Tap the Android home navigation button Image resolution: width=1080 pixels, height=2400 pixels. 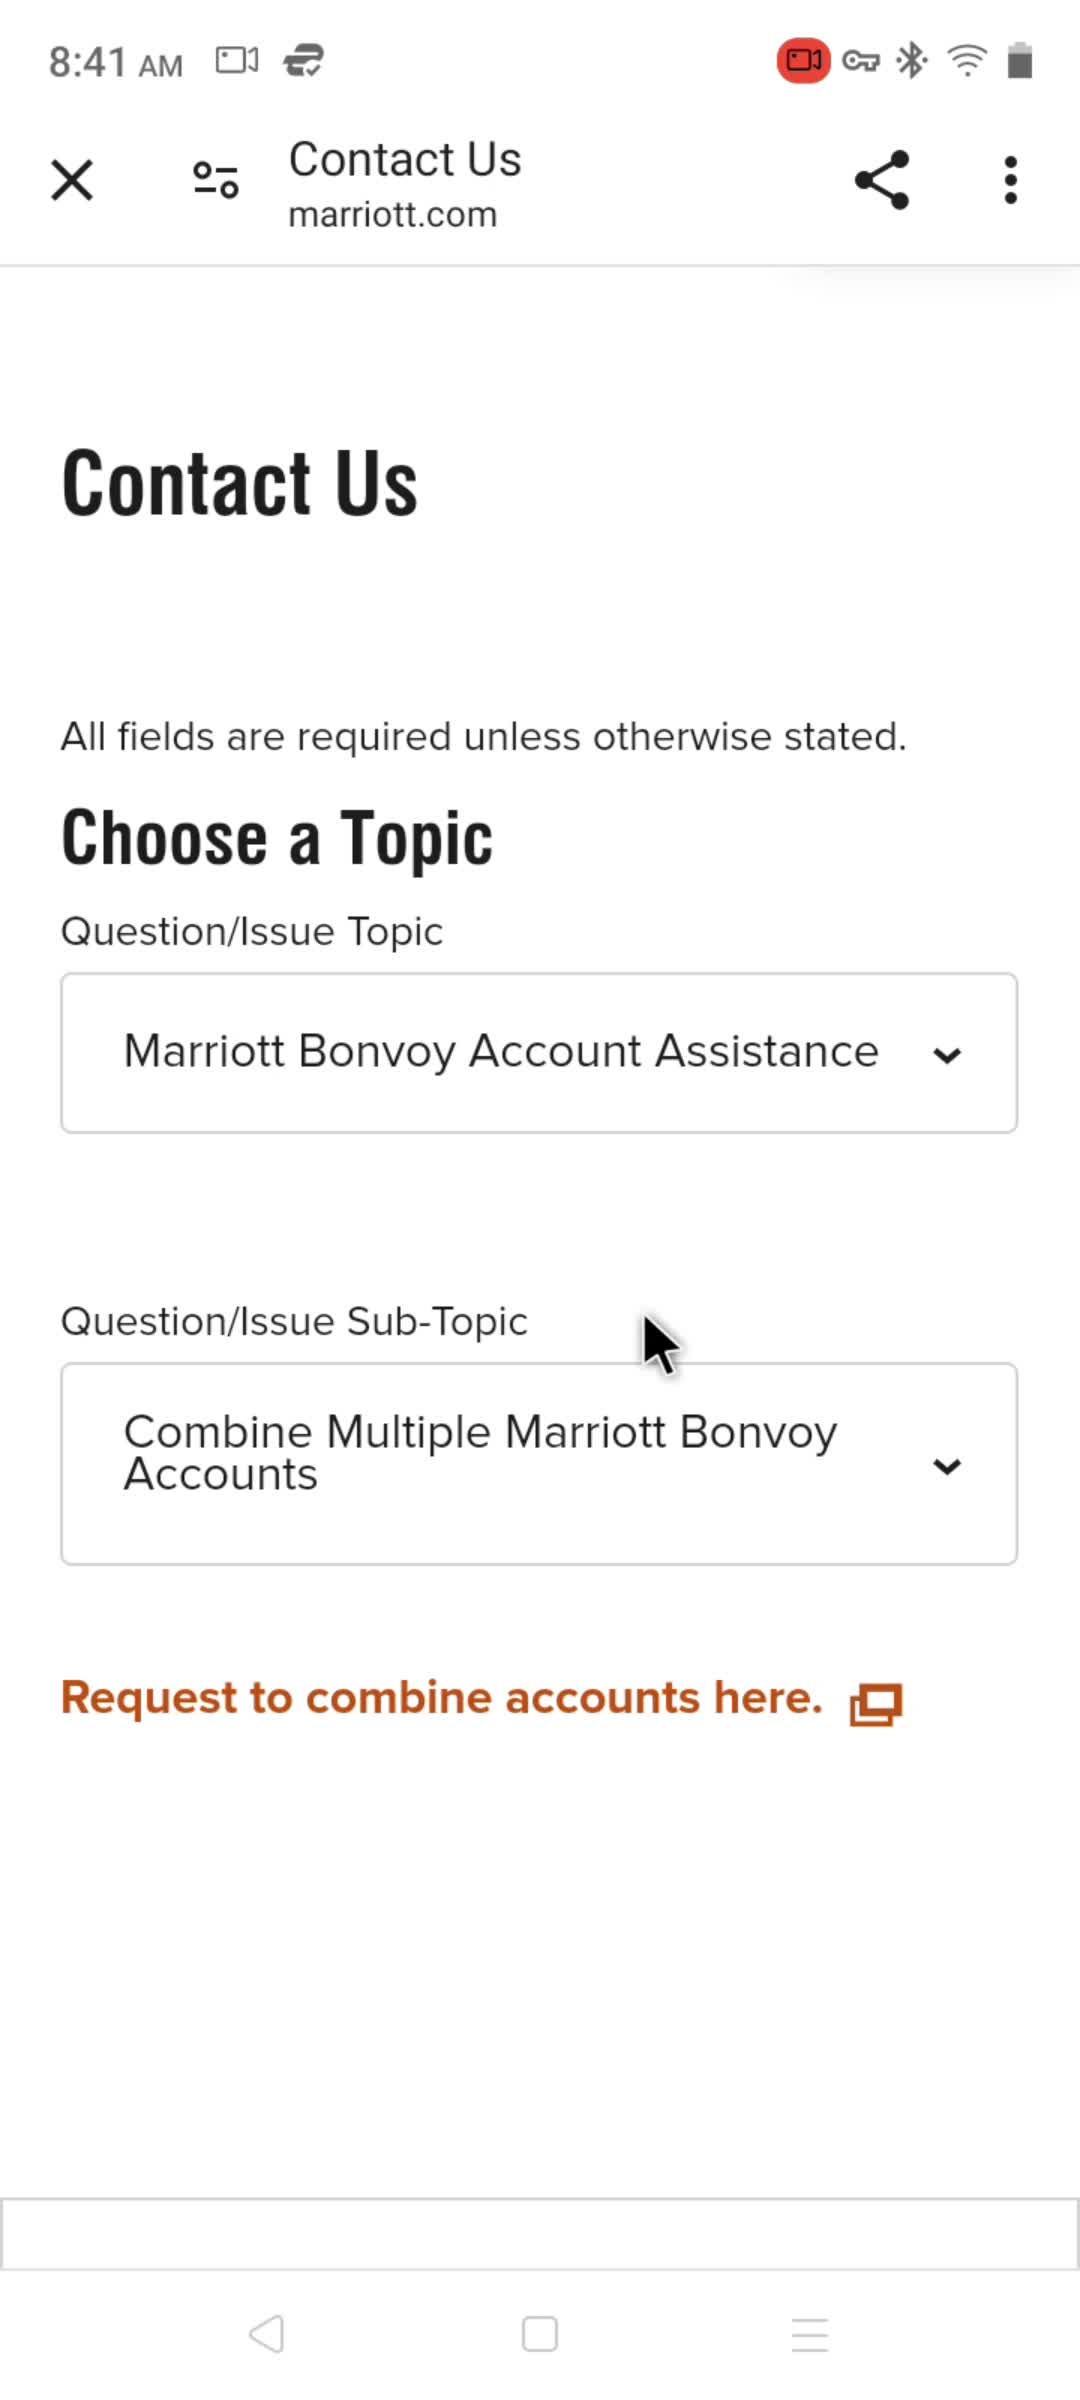[540, 2335]
